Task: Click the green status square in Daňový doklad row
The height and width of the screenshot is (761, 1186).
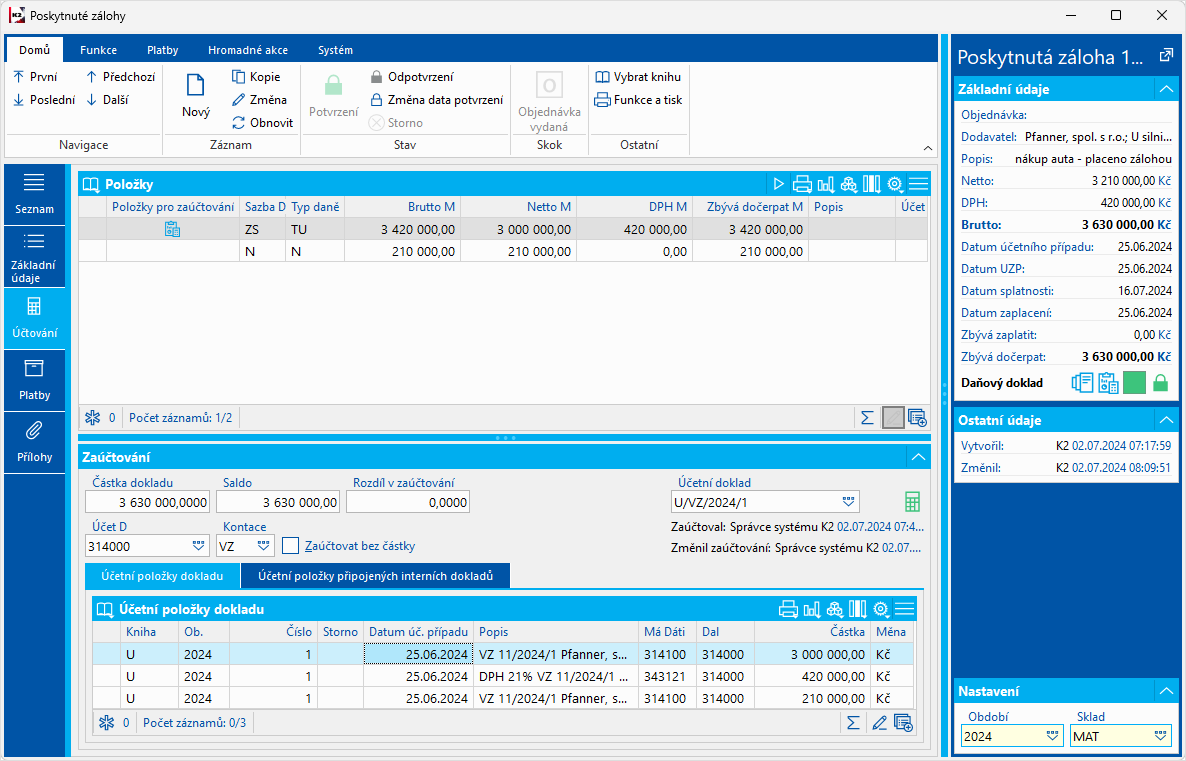Action: pyautogui.click(x=1134, y=383)
